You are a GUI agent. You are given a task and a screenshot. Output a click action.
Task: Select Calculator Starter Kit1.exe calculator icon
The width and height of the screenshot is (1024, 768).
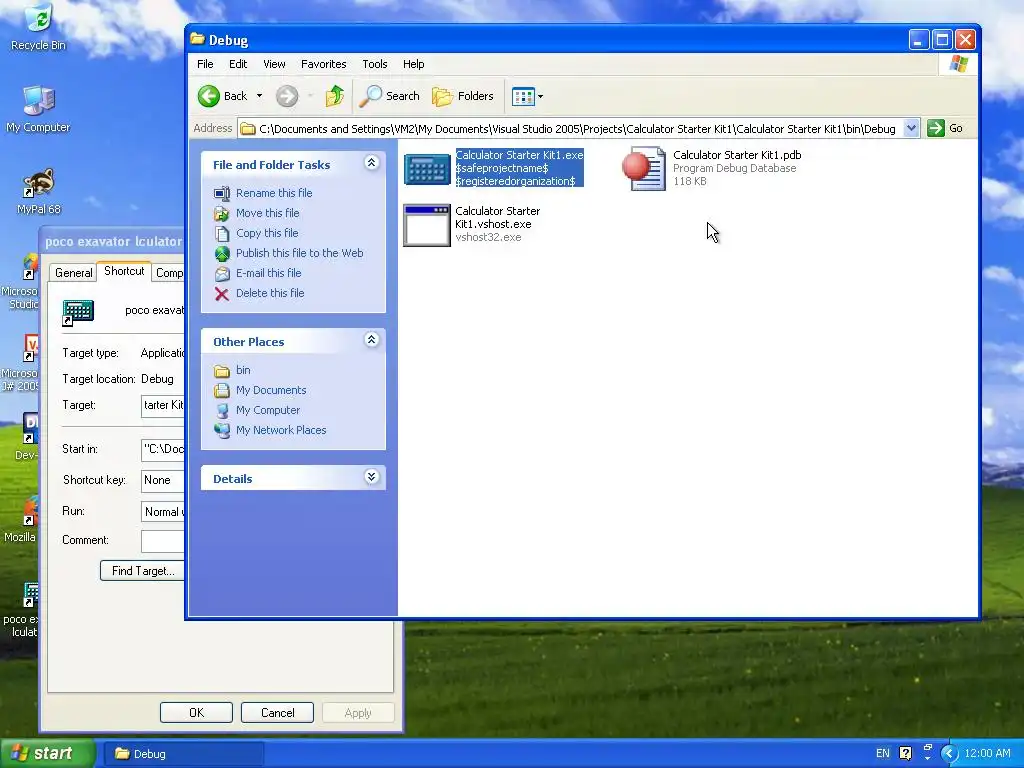point(426,168)
